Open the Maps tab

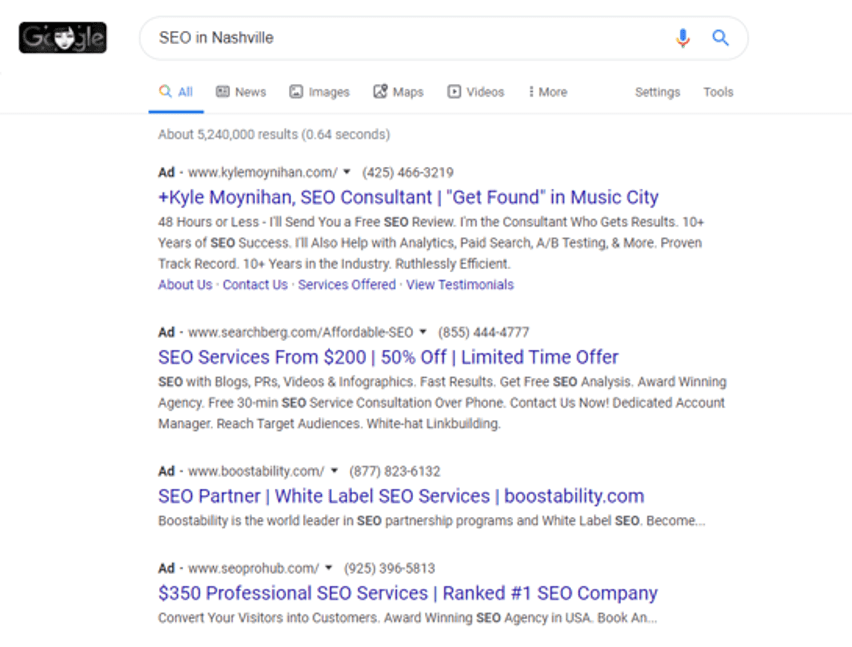pyautogui.click(x=398, y=92)
